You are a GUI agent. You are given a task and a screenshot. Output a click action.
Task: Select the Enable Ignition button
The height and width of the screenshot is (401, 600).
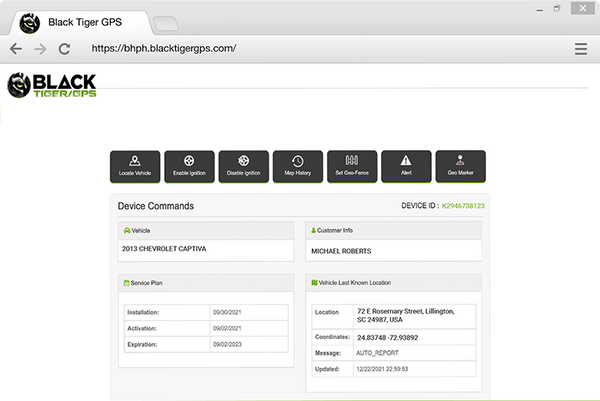click(189, 166)
